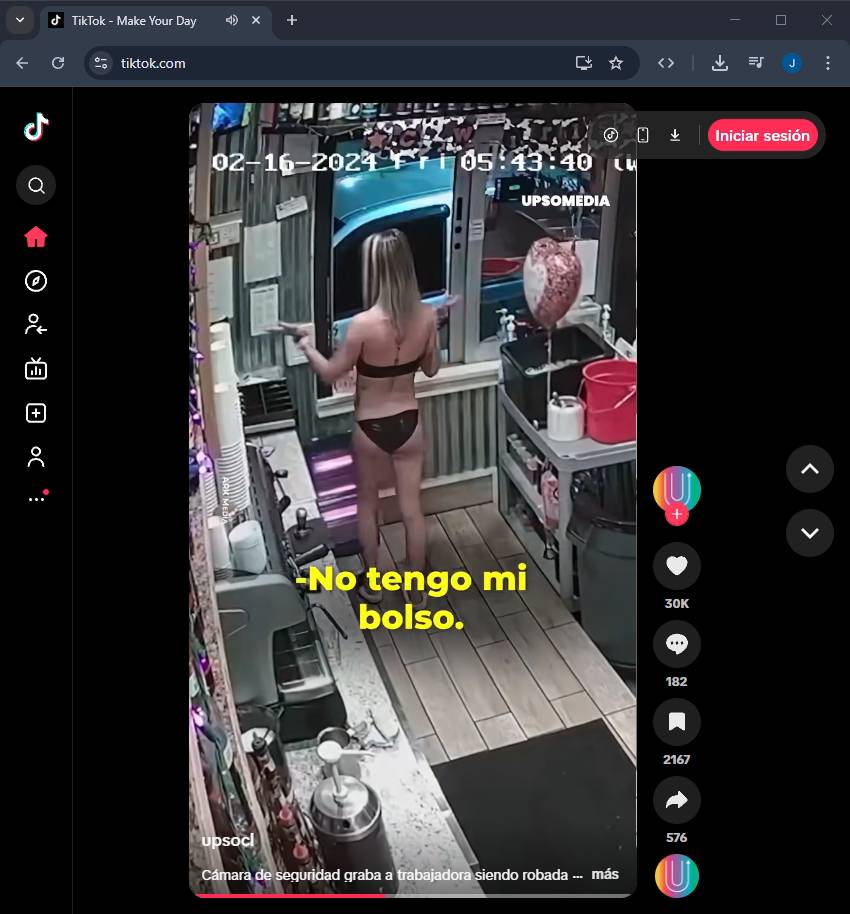The width and height of the screenshot is (850, 914).
Task: Open the LIVE section icon
Action: (36, 369)
